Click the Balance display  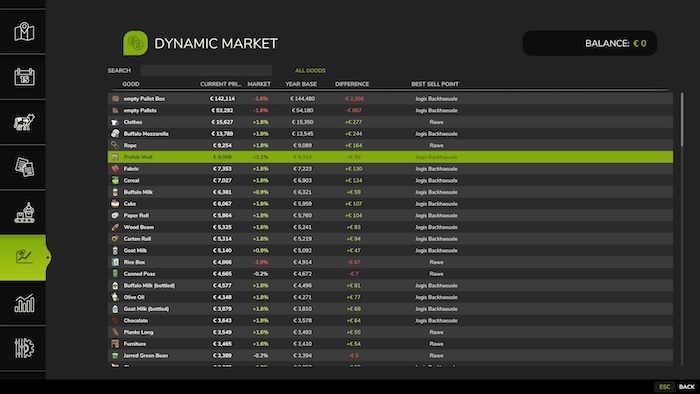pos(590,43)
